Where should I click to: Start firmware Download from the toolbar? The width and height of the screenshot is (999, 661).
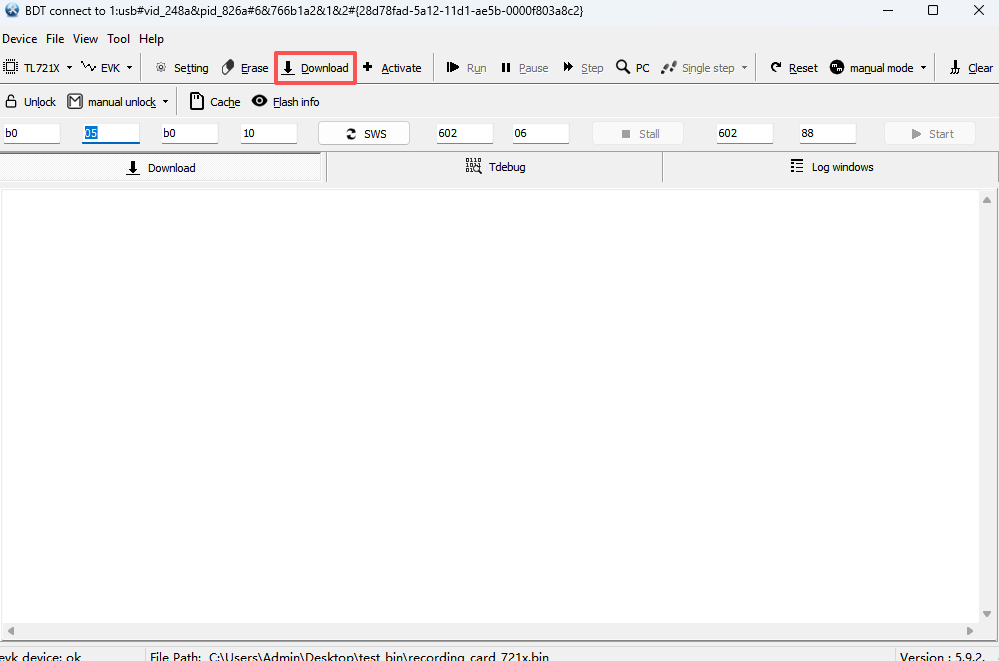coord(315,68)
